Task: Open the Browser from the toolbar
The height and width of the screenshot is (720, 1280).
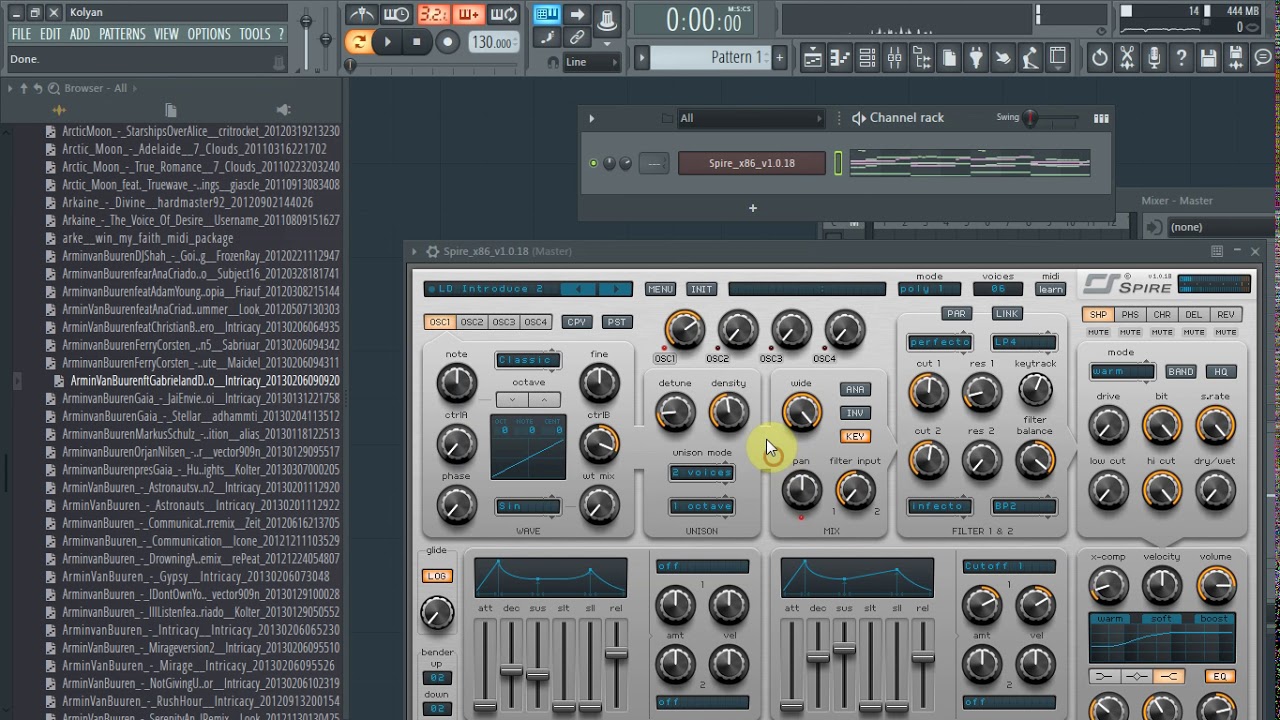Action: pyautogui.click(x=921, y=58)
